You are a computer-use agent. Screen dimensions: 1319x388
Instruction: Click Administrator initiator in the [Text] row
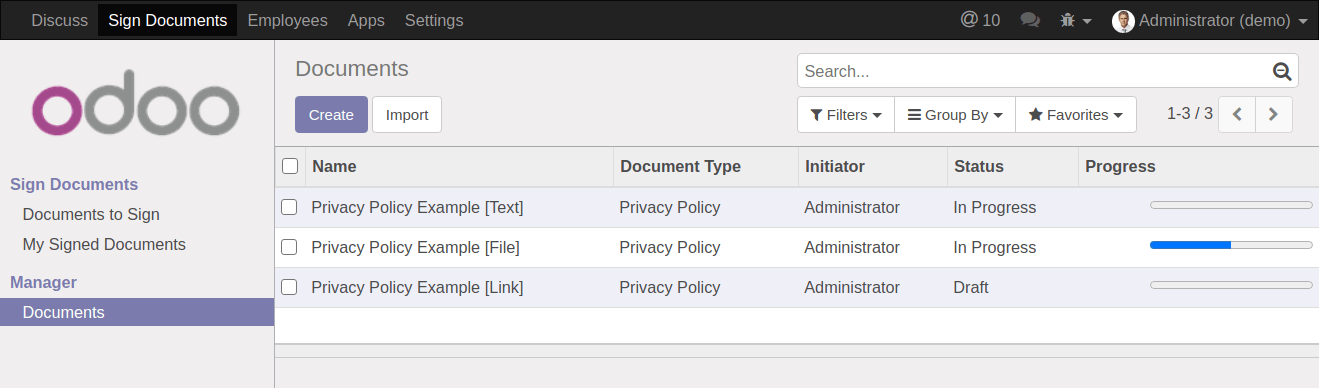[852, 207]
